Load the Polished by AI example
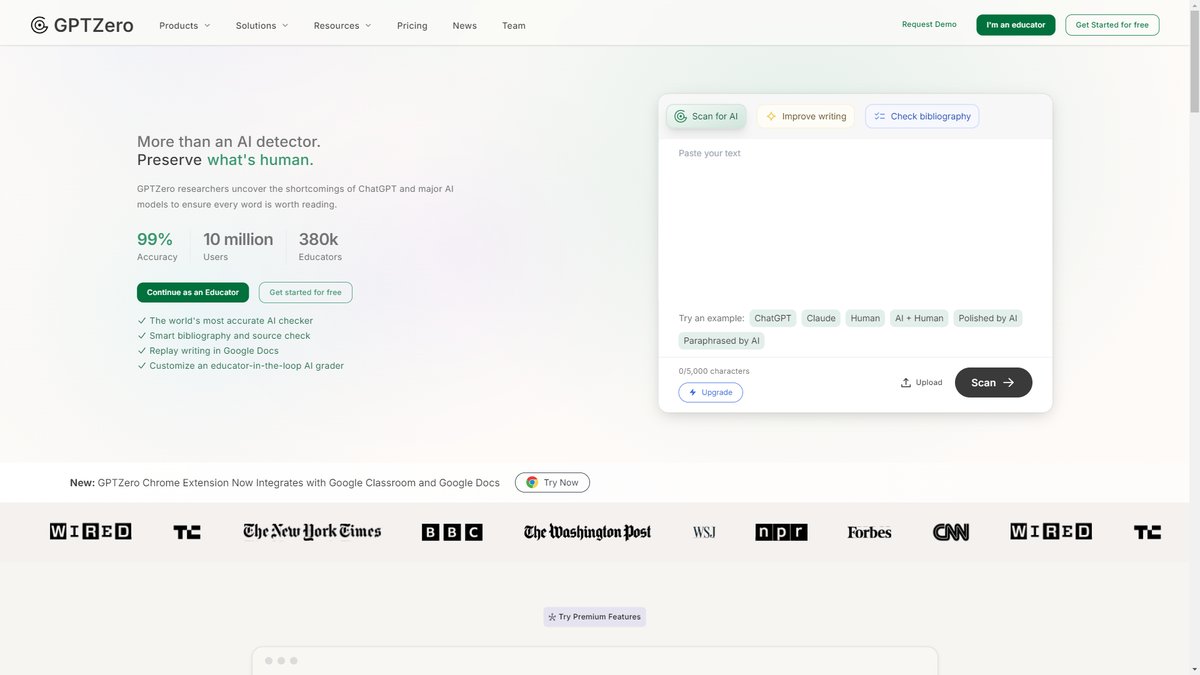This screenshot has width=1200, height=675. pyautogui.click(x=988, y=318)
